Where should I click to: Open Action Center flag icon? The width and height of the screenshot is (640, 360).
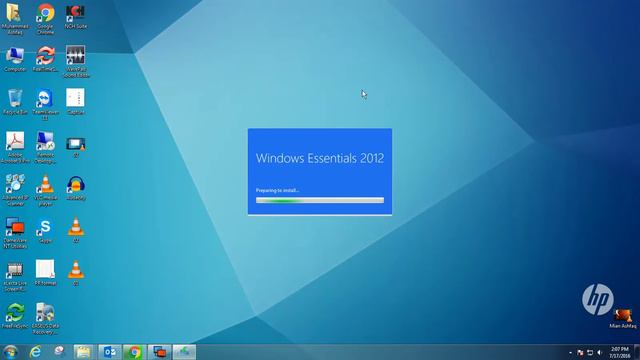[580, 353]
